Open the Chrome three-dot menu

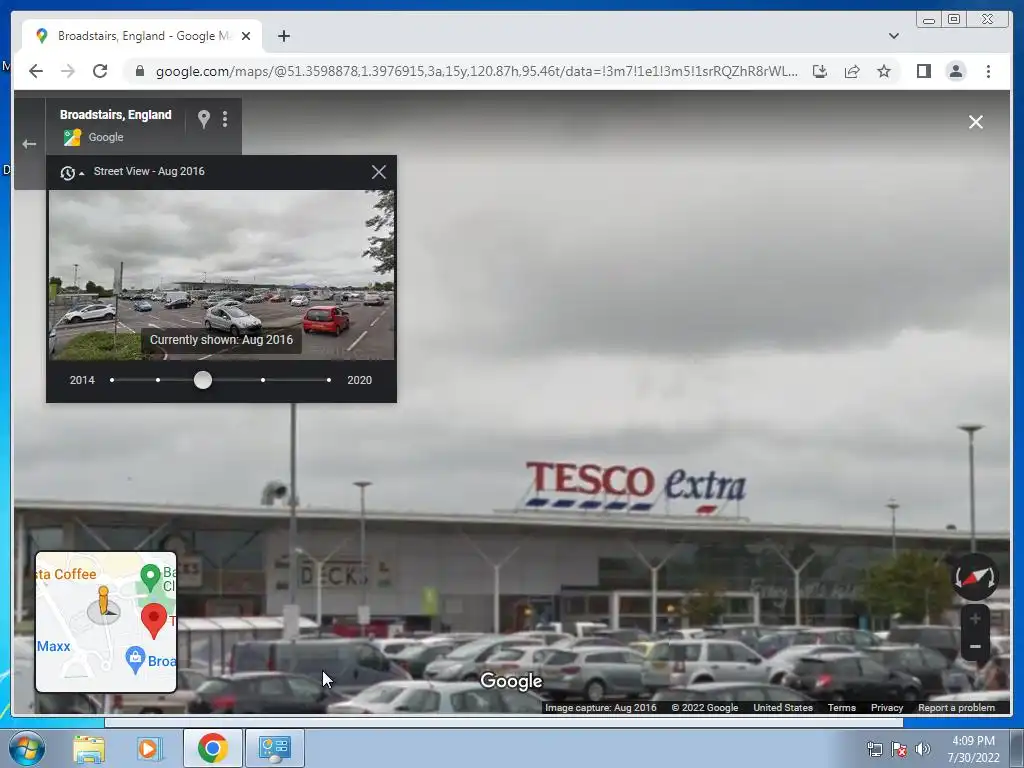point(988,71)
